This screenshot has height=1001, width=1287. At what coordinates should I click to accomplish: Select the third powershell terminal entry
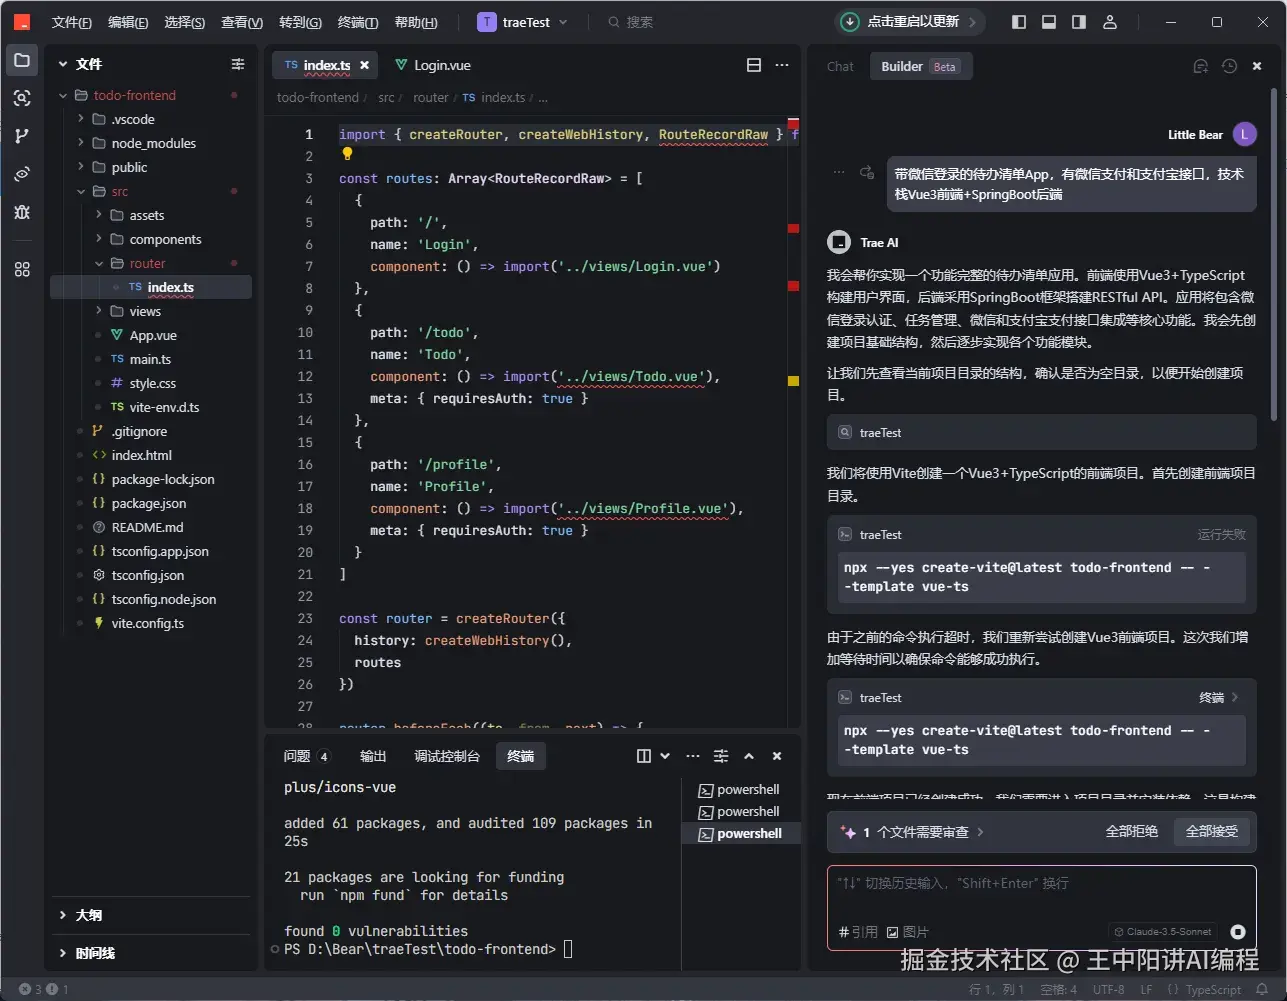pos(741,834)
